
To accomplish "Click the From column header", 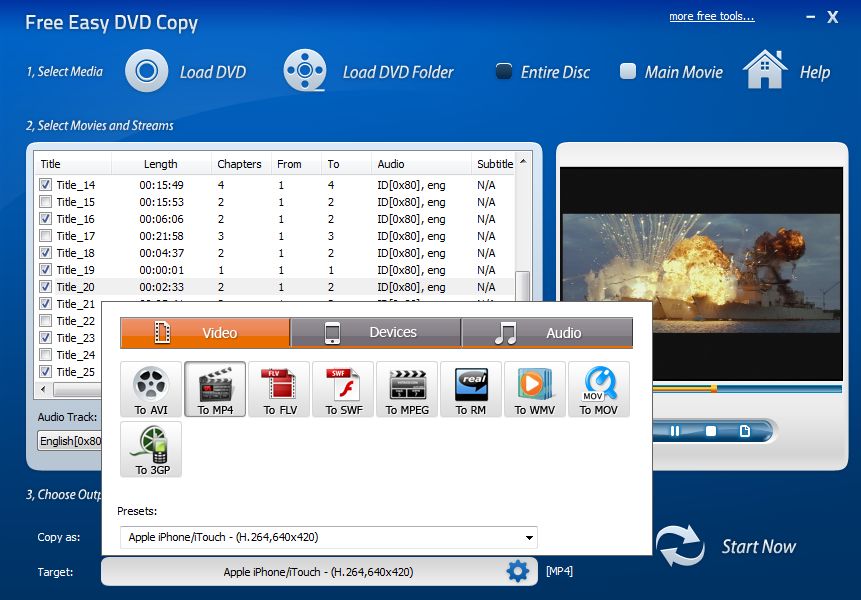I will coord(297,164).
